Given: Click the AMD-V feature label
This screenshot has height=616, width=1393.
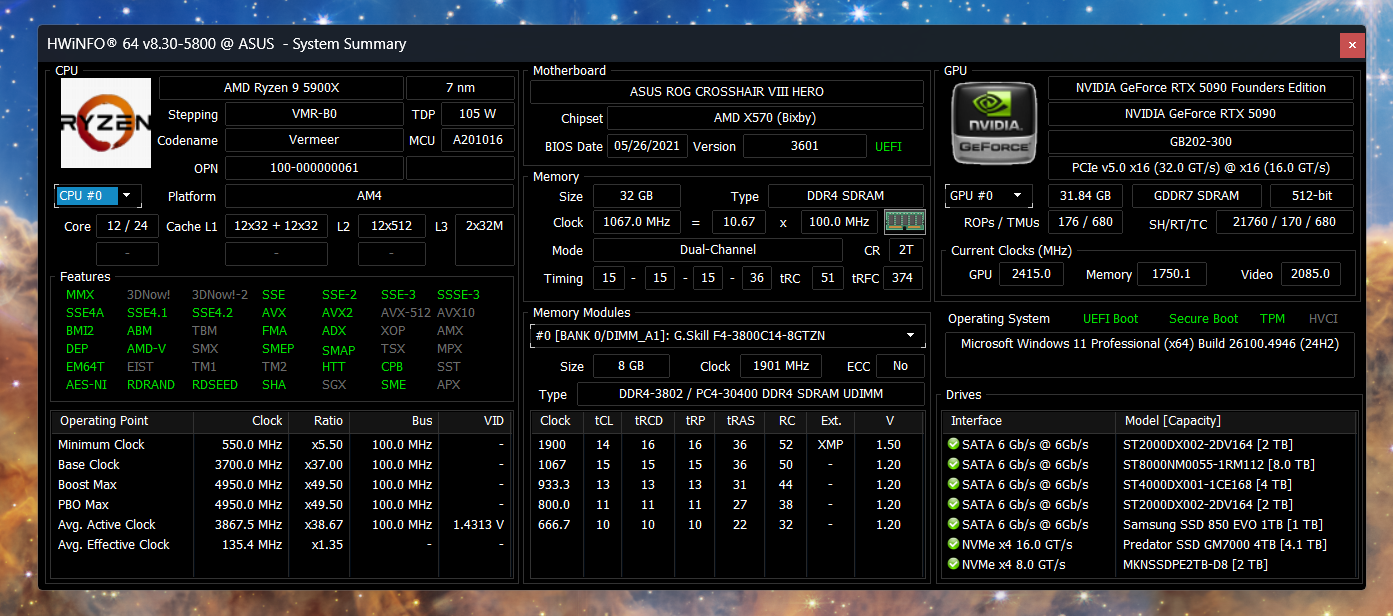Looking at the screenshot, I should [146, 349].
